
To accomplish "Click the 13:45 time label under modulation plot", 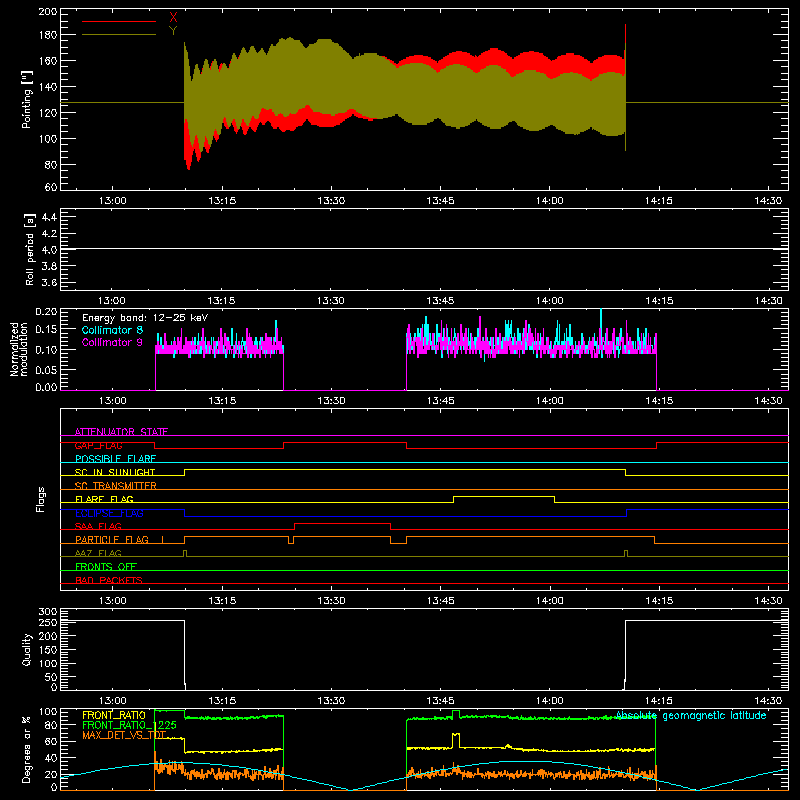I will click(440, 401).
